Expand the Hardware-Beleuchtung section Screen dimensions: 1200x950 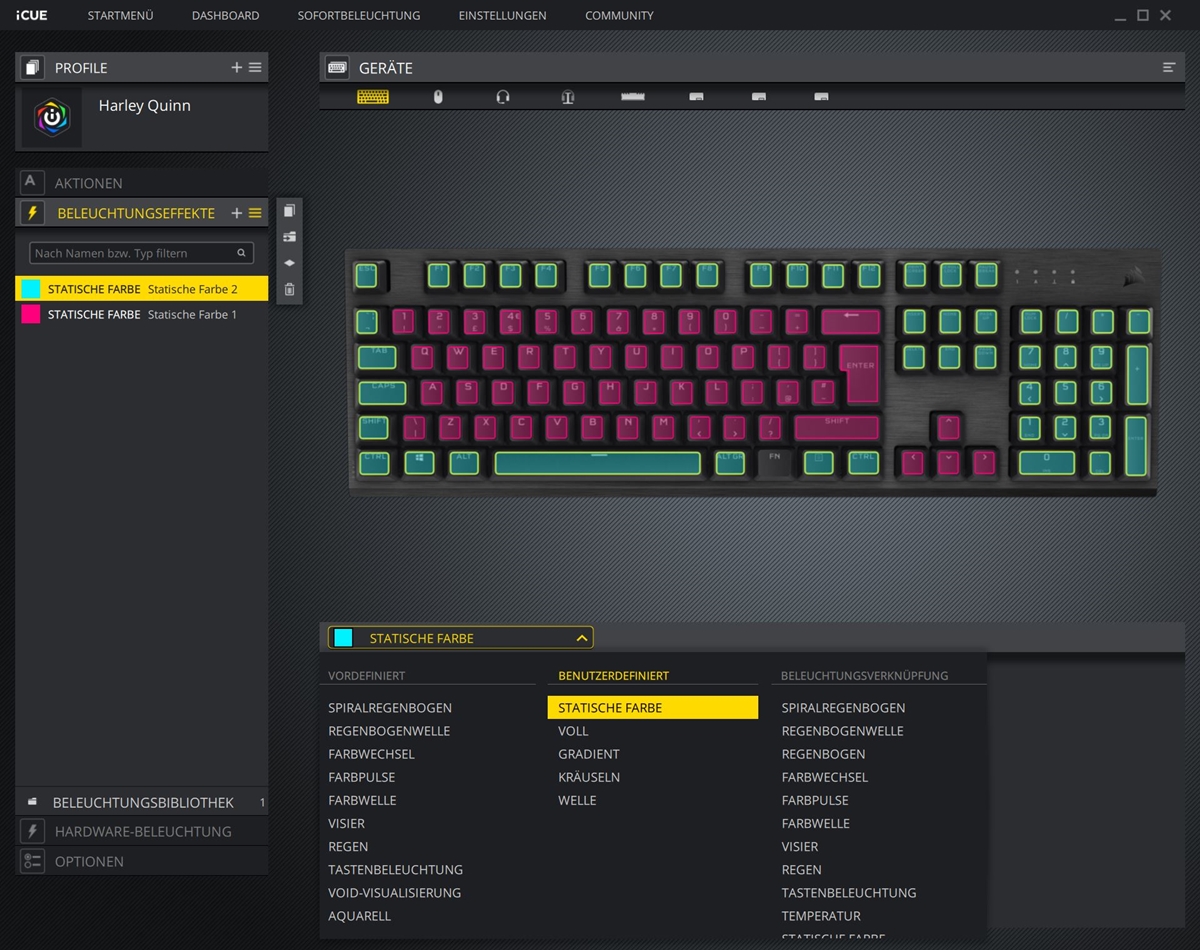point(141,831)
